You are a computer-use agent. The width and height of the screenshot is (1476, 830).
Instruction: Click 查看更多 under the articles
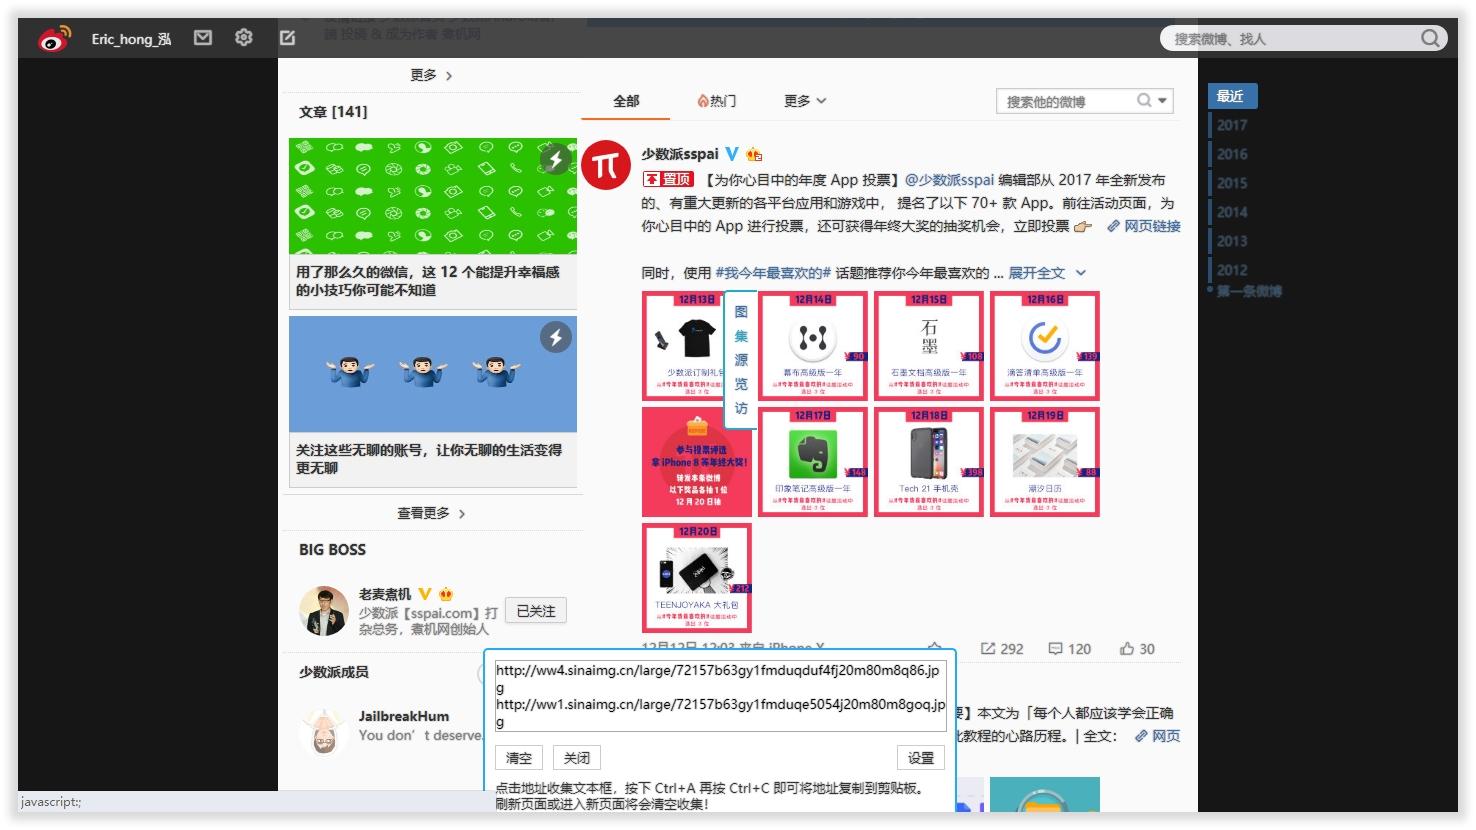pos(431,513)
